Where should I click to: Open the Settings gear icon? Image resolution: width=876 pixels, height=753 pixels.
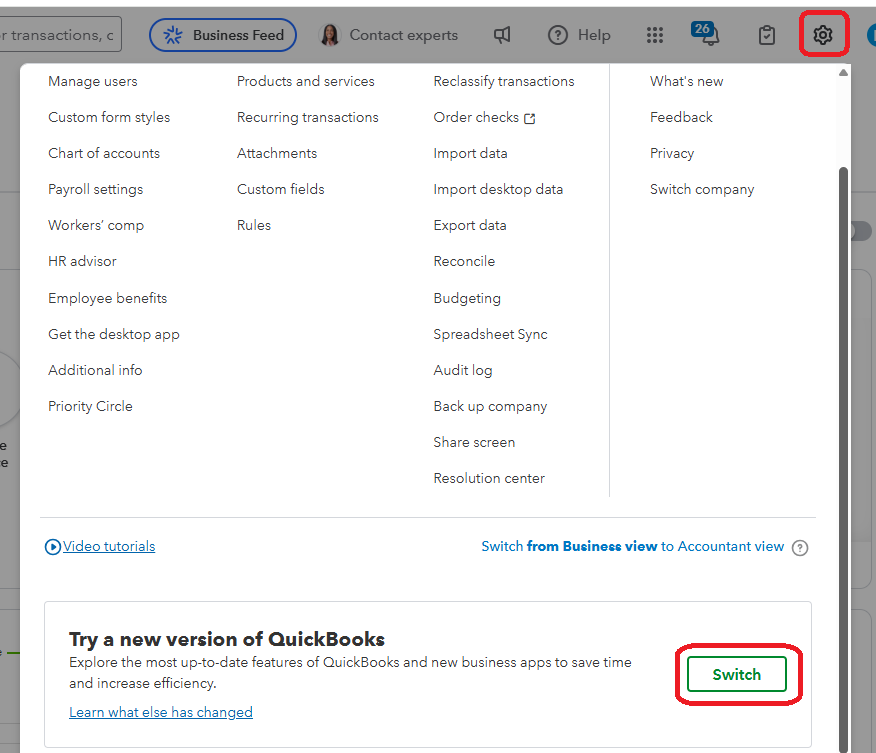point(823,35)
